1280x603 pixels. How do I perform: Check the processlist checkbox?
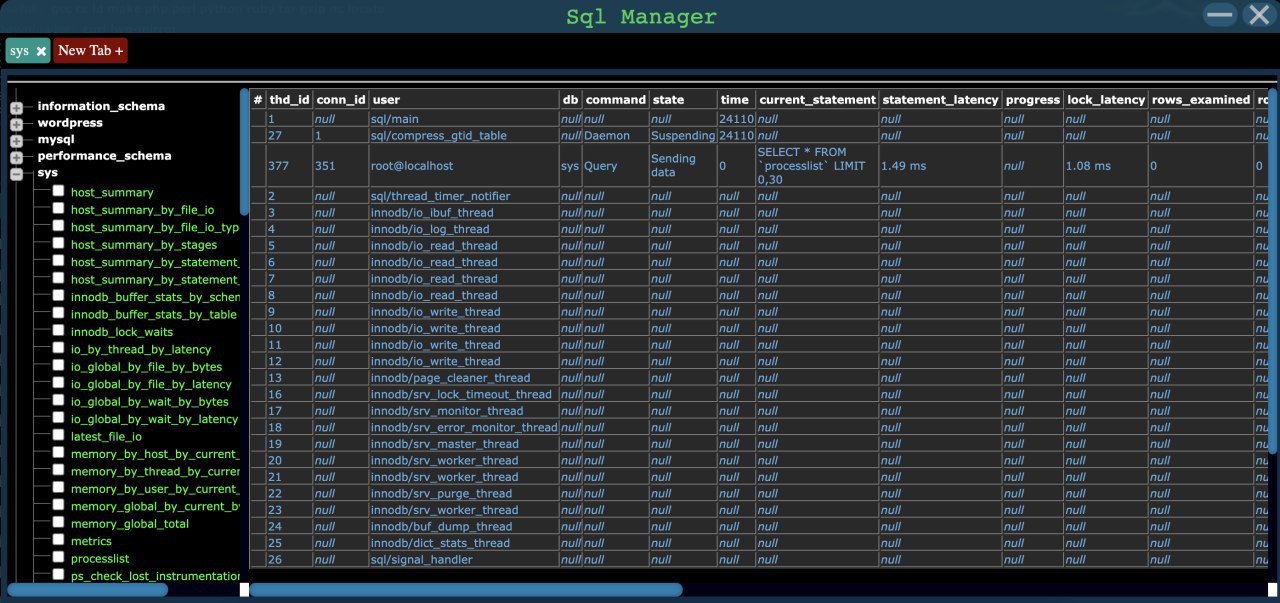58,558
